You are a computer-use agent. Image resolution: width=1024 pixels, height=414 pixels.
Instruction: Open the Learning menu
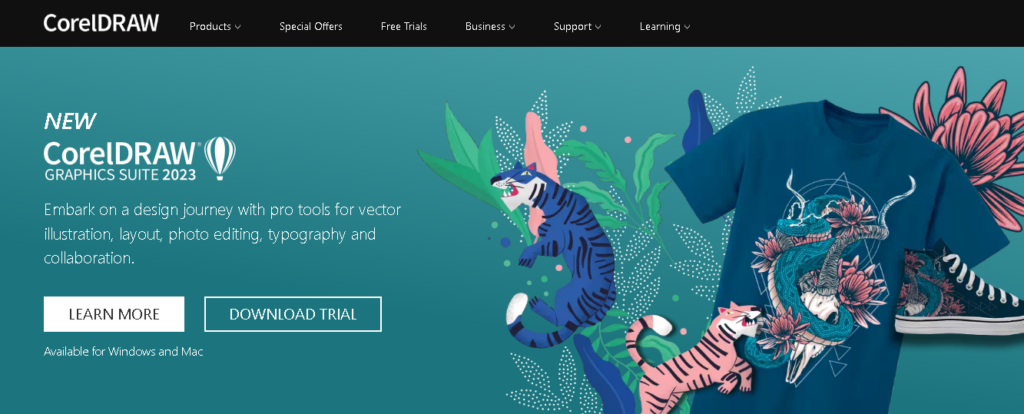click(665, 27)
